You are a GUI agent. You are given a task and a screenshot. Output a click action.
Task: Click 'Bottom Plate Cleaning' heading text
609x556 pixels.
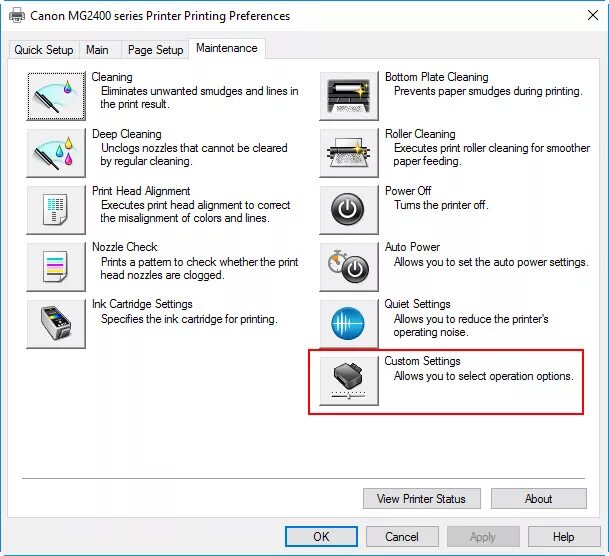[437, 77]
